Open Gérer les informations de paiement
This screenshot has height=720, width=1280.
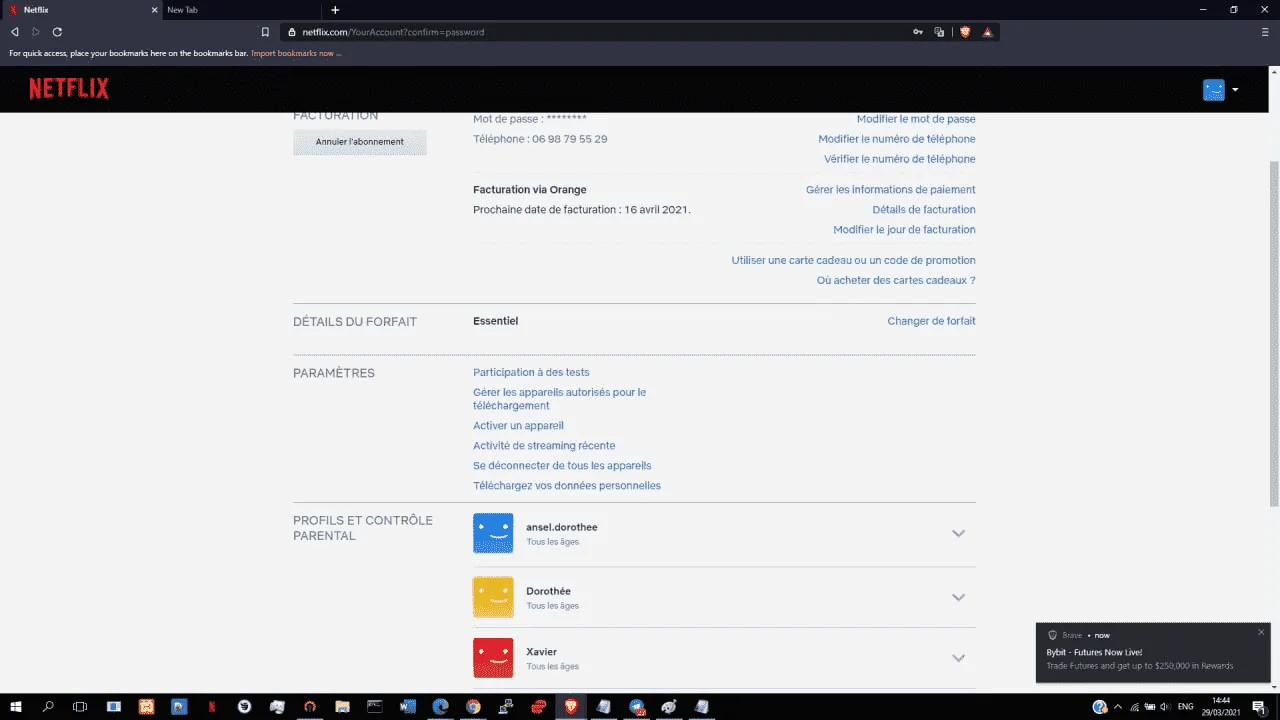[891, 190]
